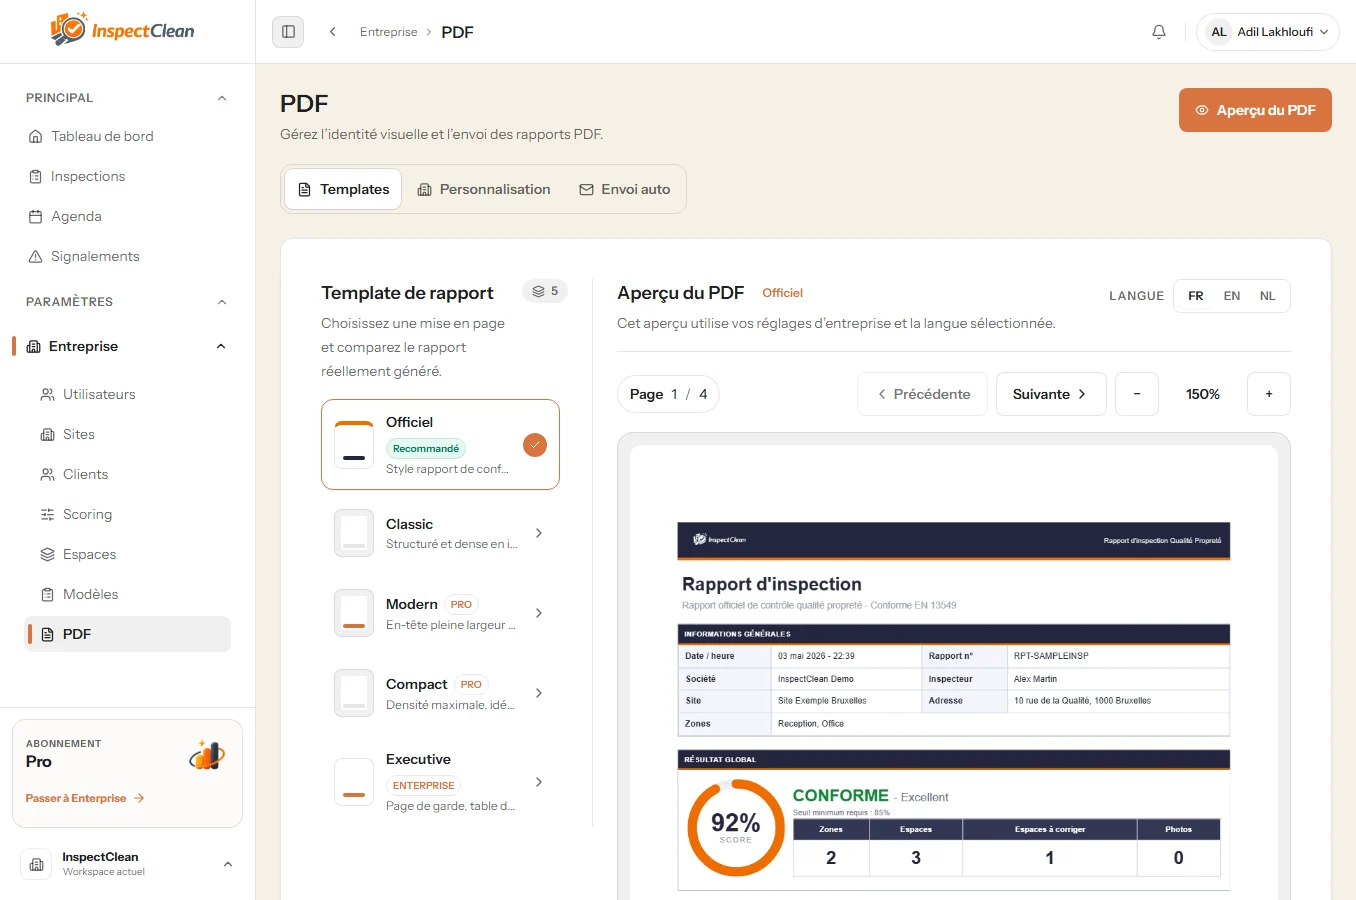Switch preview language to EN
Image resolution: width=1356 pixels, height=900 pixels.
coord(1232,296)
